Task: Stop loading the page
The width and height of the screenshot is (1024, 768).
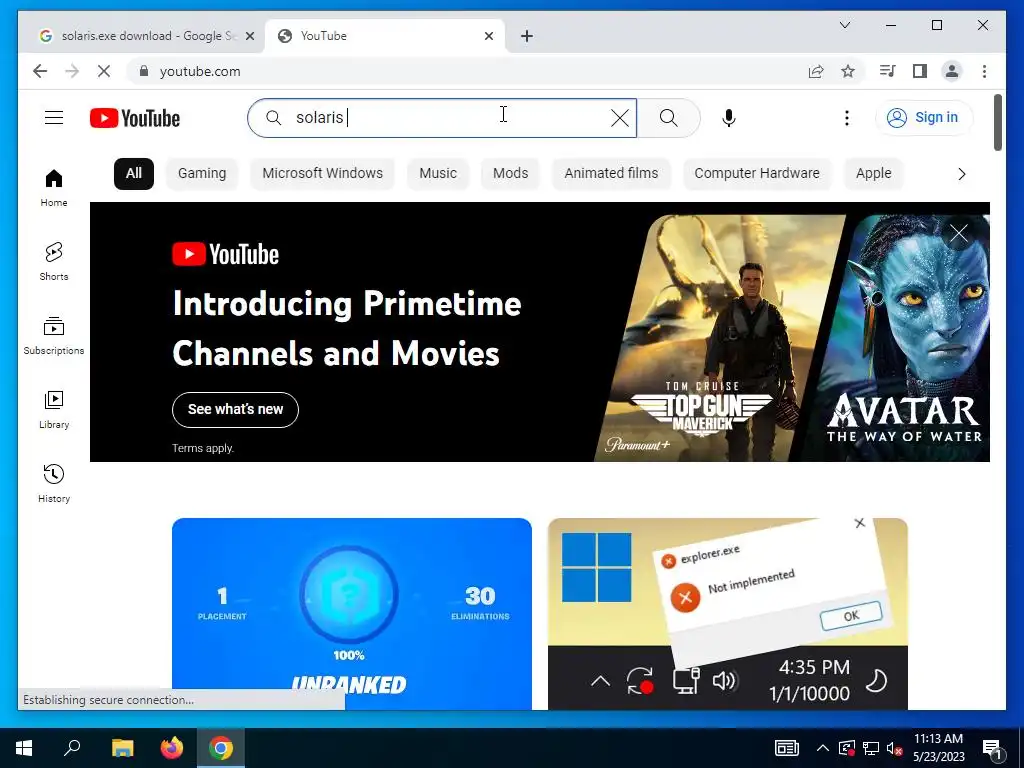Action: [x=104, y=71]
